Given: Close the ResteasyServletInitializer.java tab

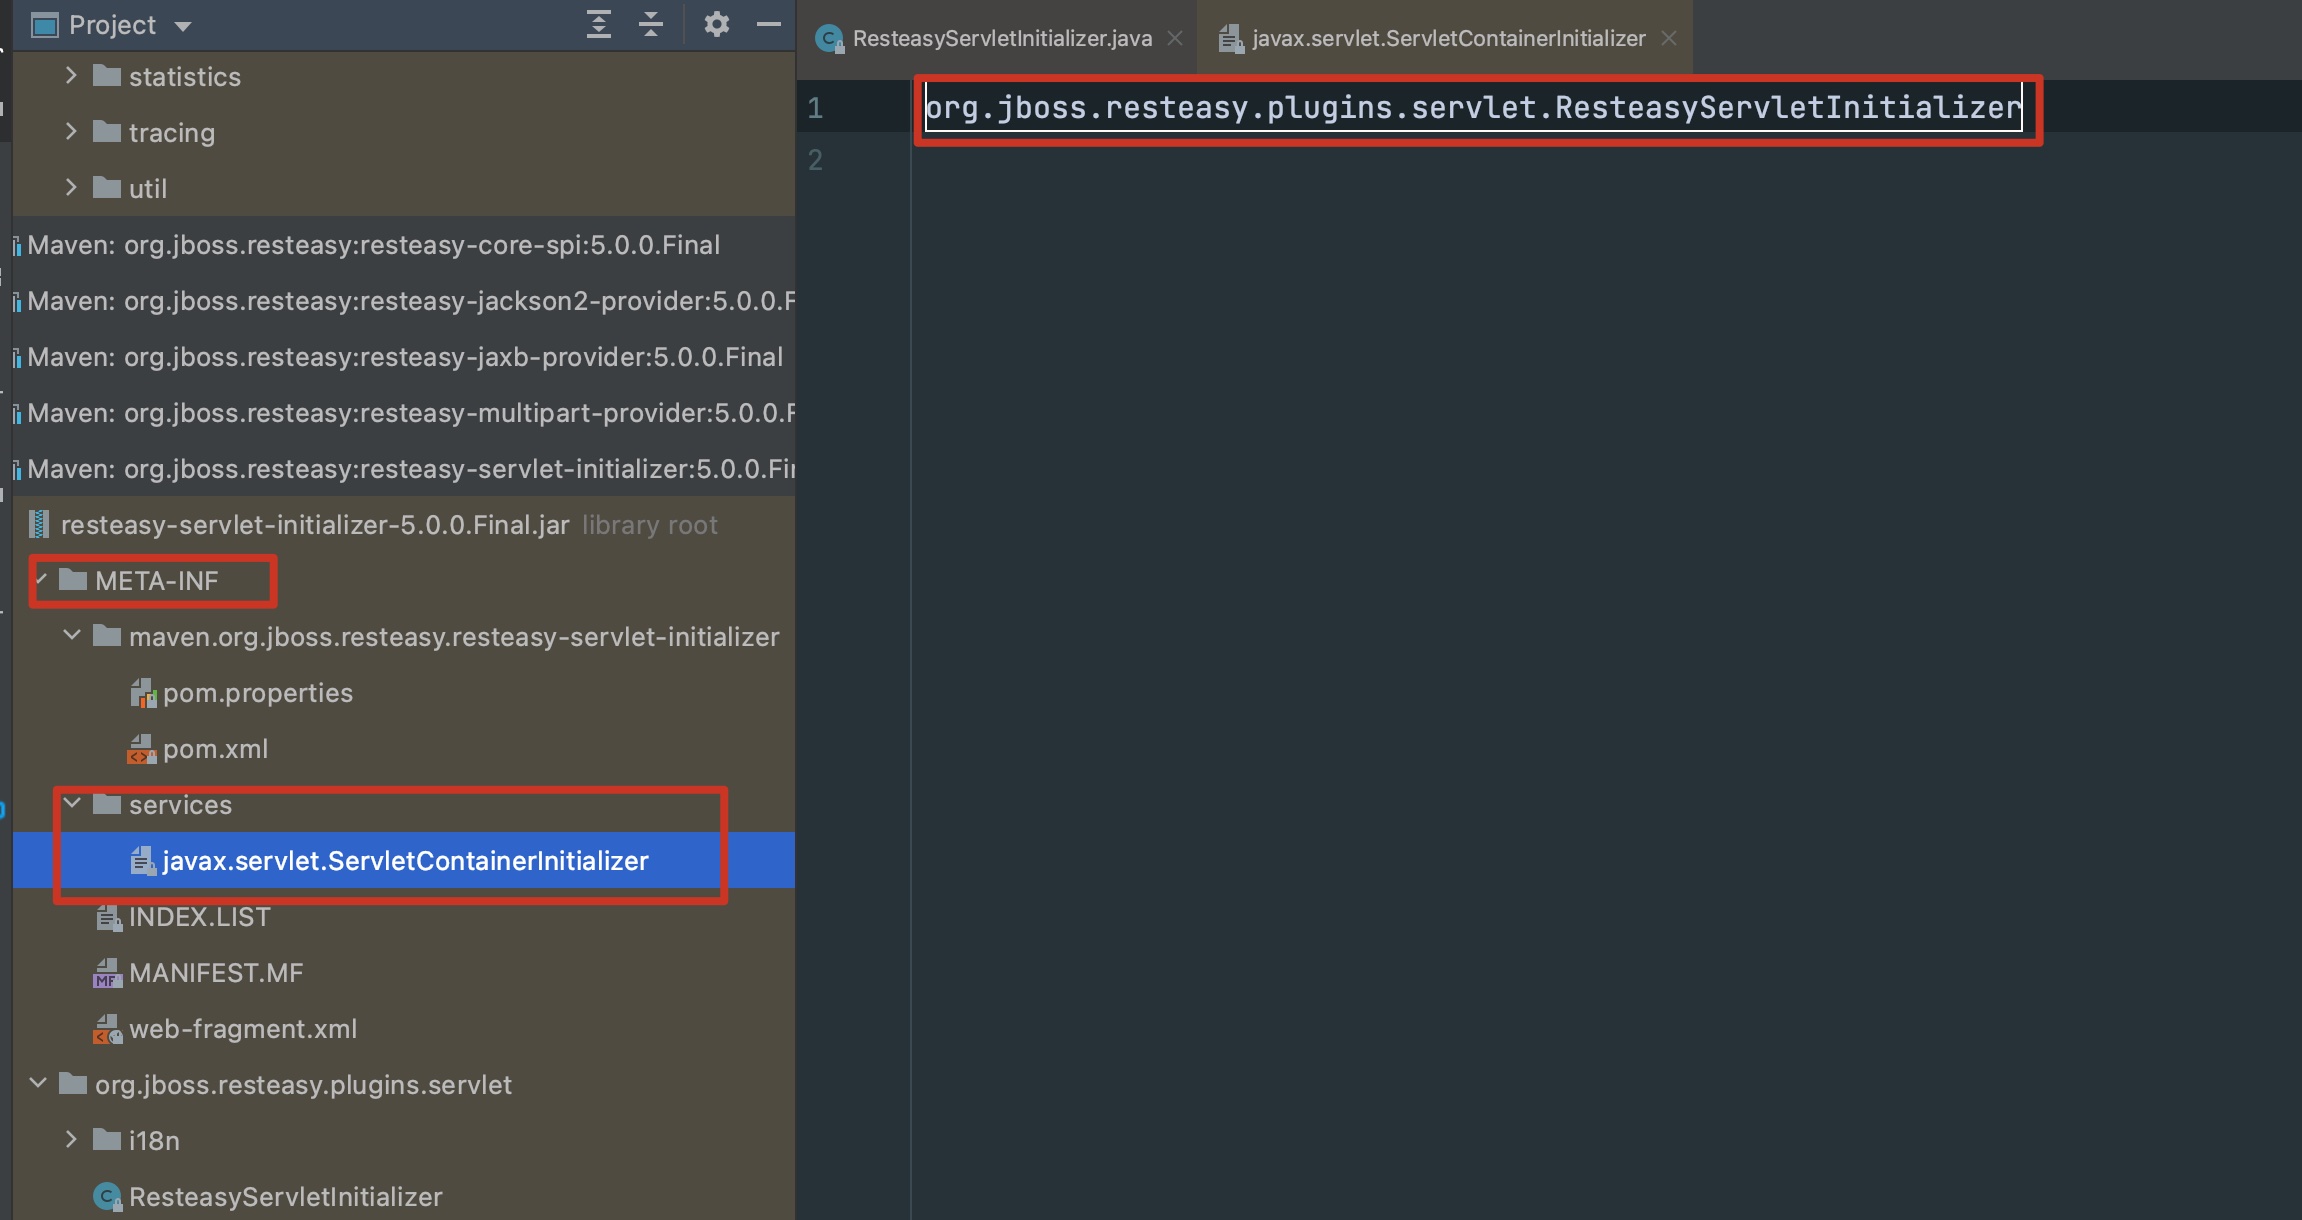Looking at the screenshot, I should click(1176, 38).
